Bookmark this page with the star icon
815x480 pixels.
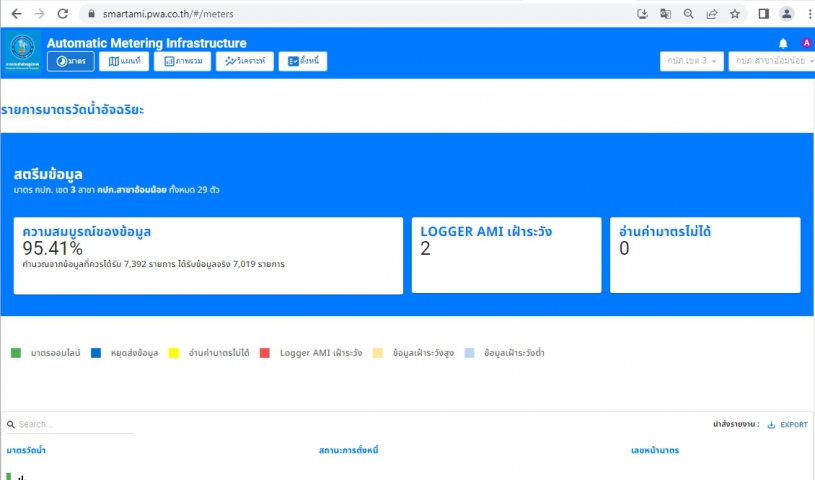click(x=735, y=14)
